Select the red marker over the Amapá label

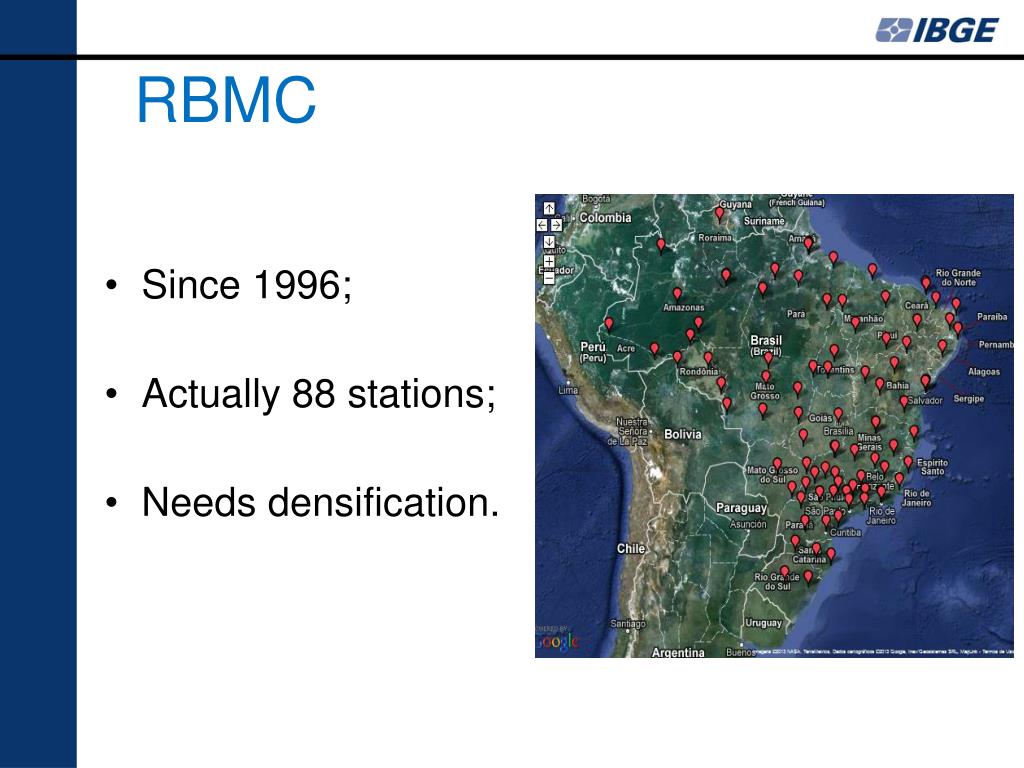pyautogui.click(x=808, y=244)
